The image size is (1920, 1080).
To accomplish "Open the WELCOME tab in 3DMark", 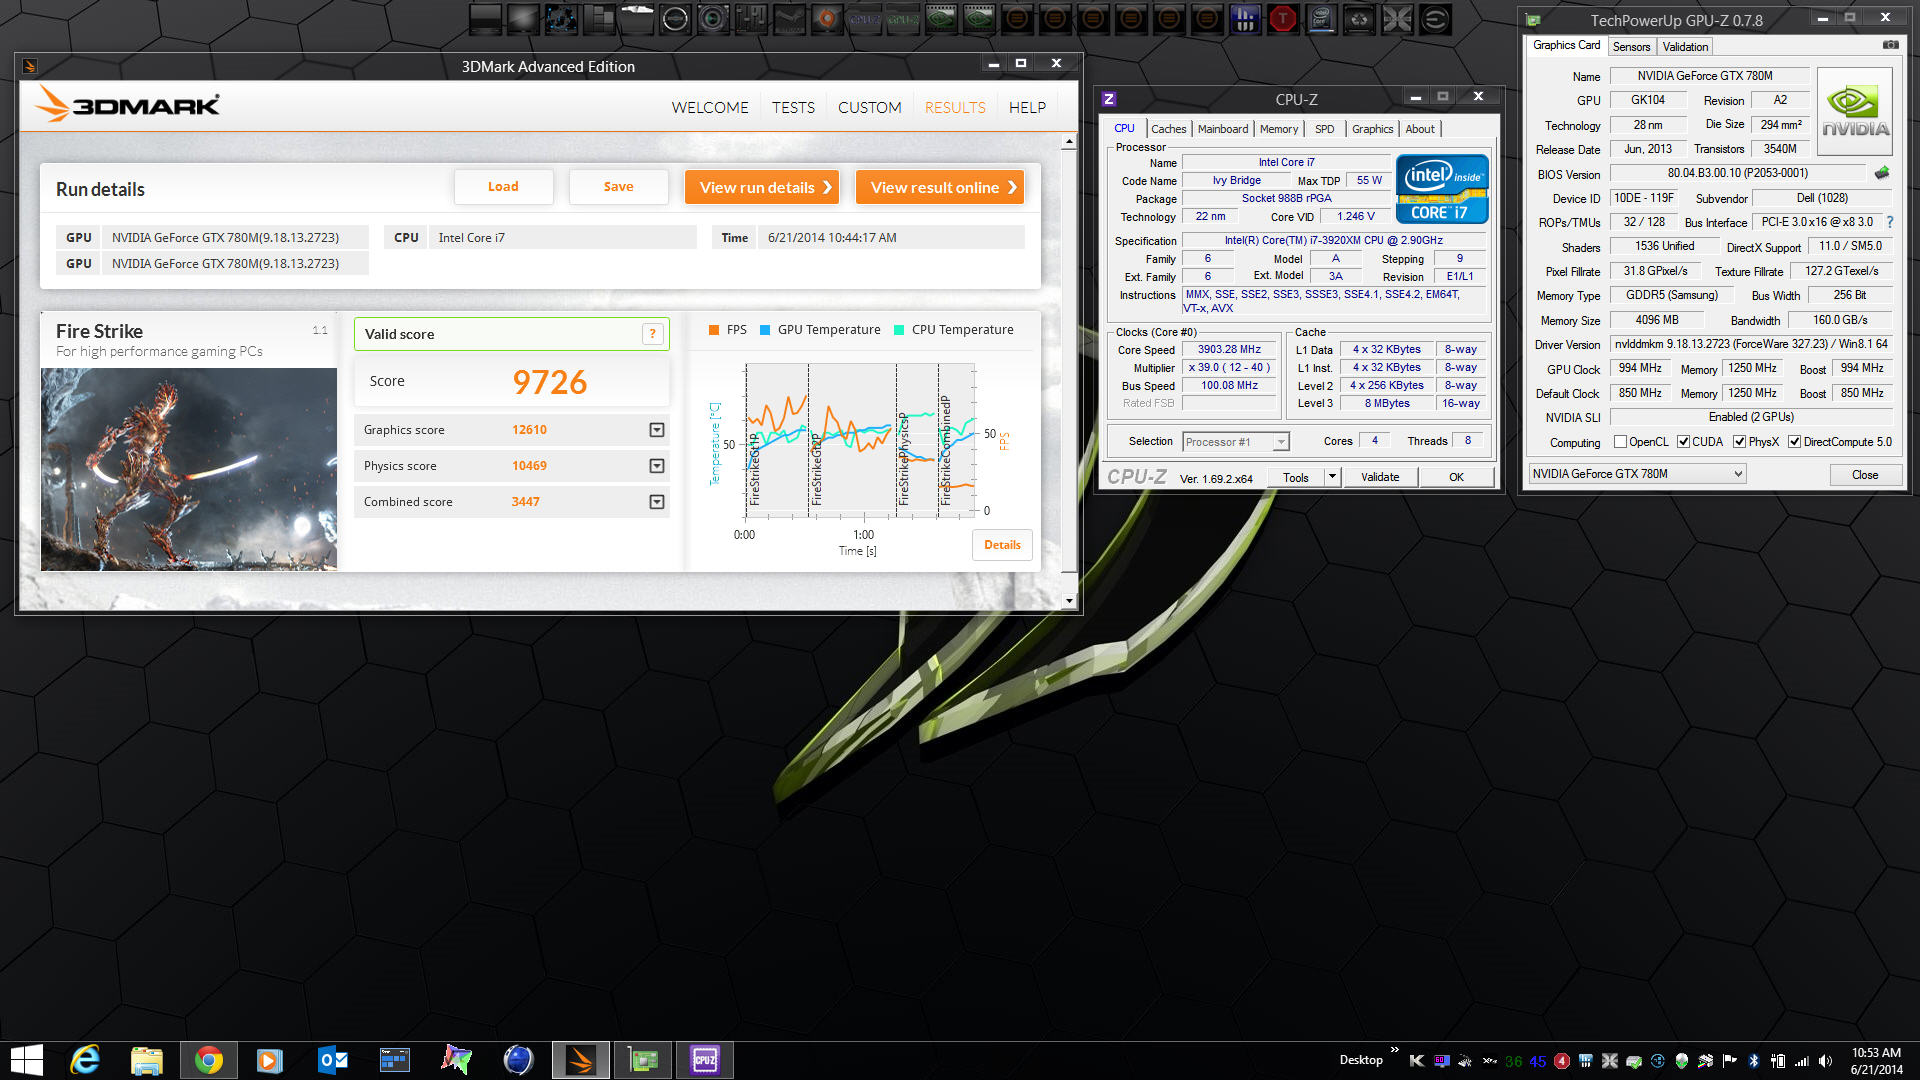I will pos(710,107).
